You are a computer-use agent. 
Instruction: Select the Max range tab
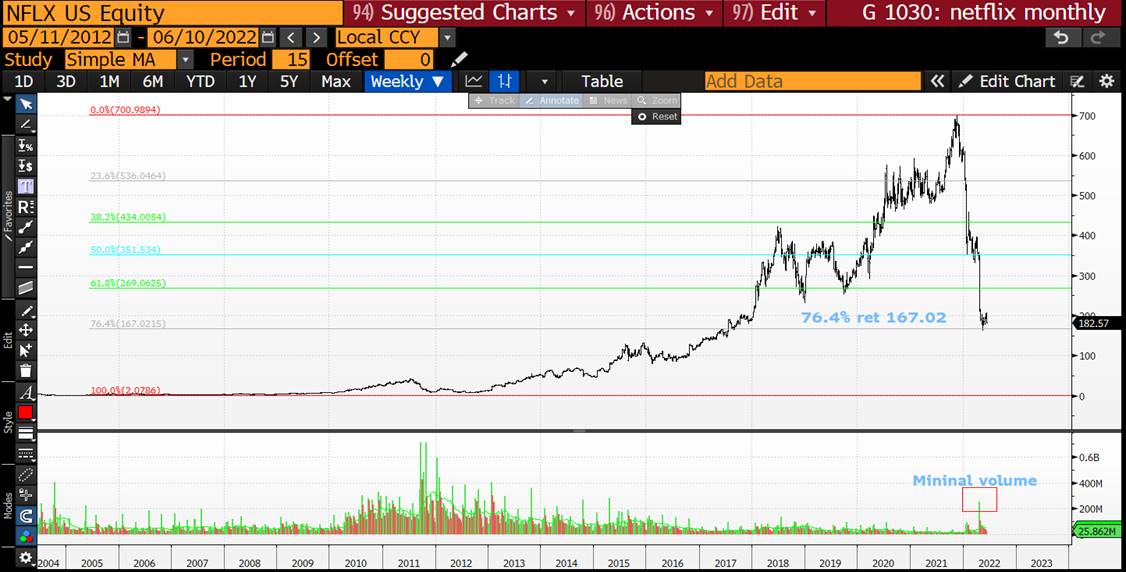coord(336,82)
